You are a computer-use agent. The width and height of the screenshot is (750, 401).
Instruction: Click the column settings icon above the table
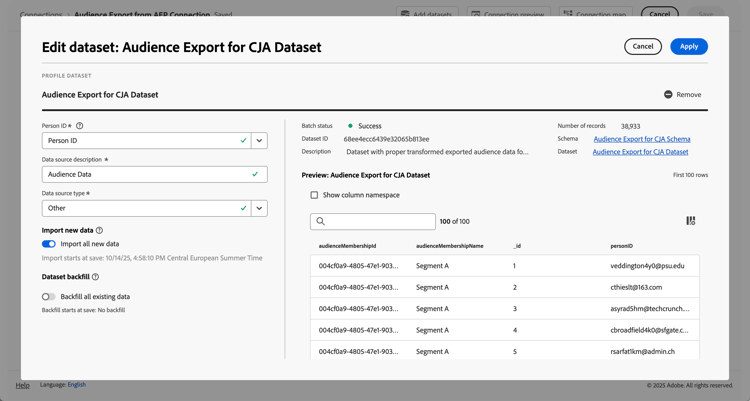click(690, 221)
